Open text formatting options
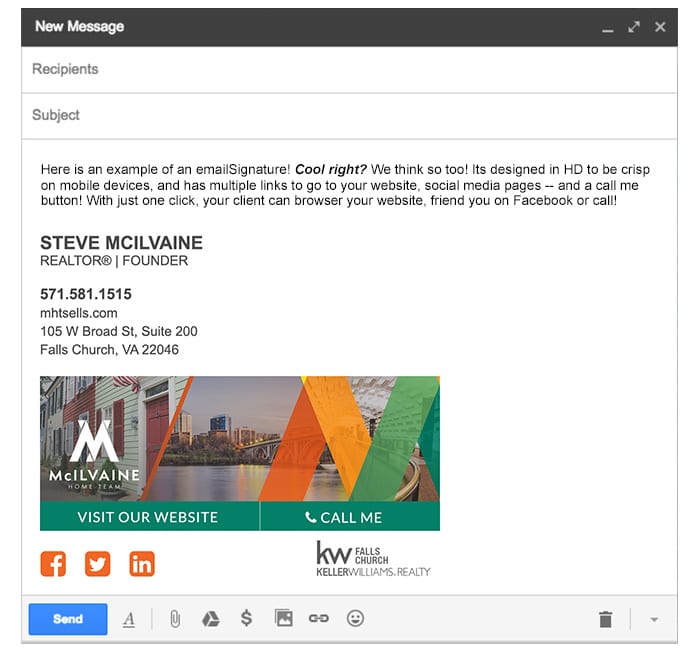The height and width of the screenshot is (650, 700). pos(129,619)
